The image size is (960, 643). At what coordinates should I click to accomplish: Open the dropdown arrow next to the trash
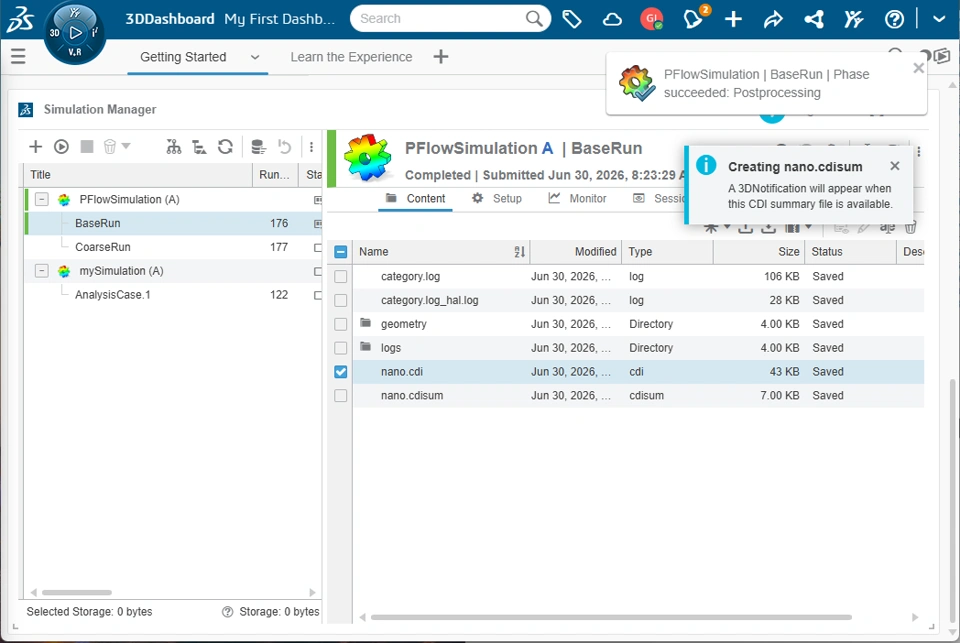pos(126,146)
